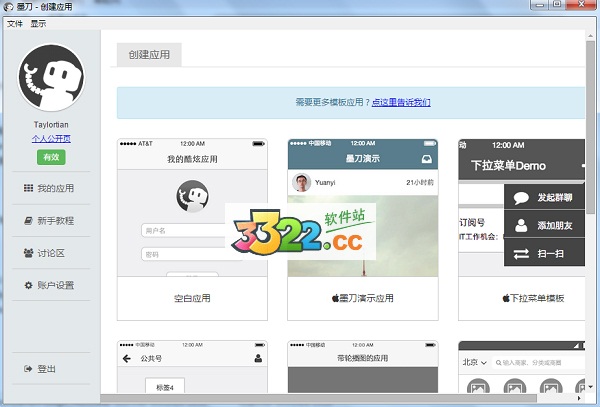
Task: Open the 显示 menu
Action: (38, 23)
